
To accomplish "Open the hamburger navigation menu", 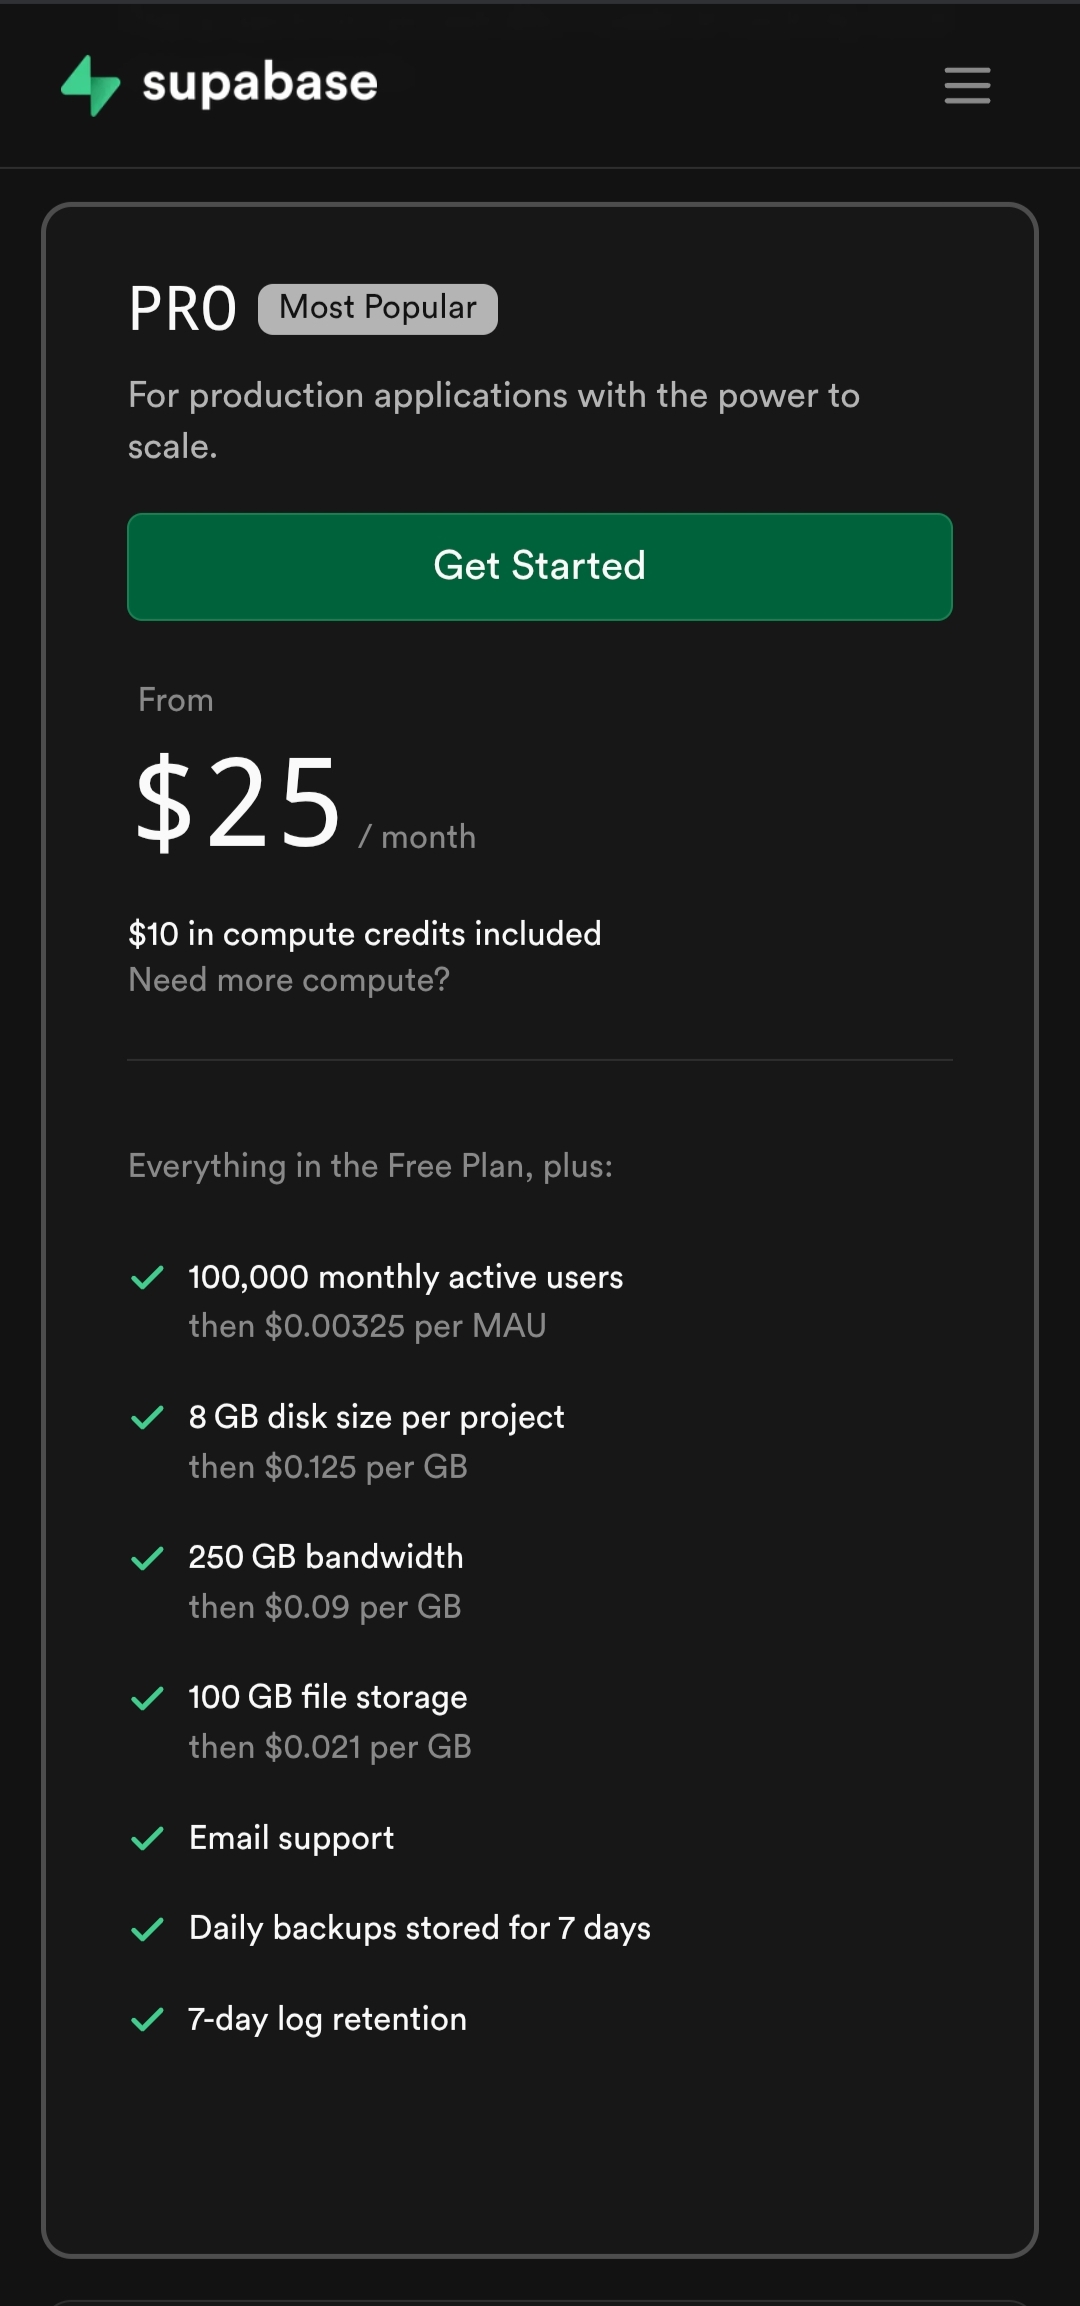I will coord(967,85).
